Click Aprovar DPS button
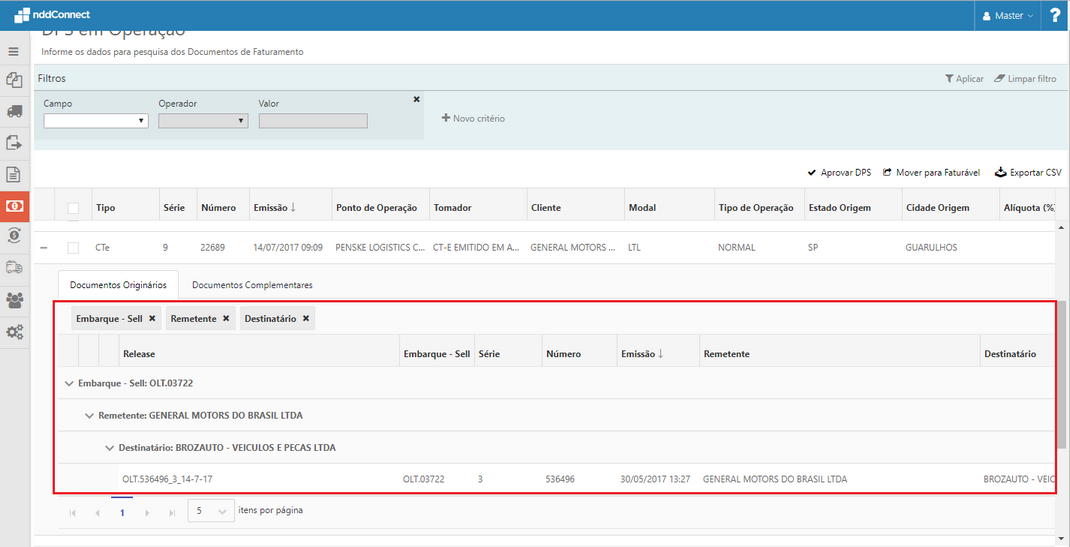The height and width of the screenshot is (547, 1070). pos(838,173)
